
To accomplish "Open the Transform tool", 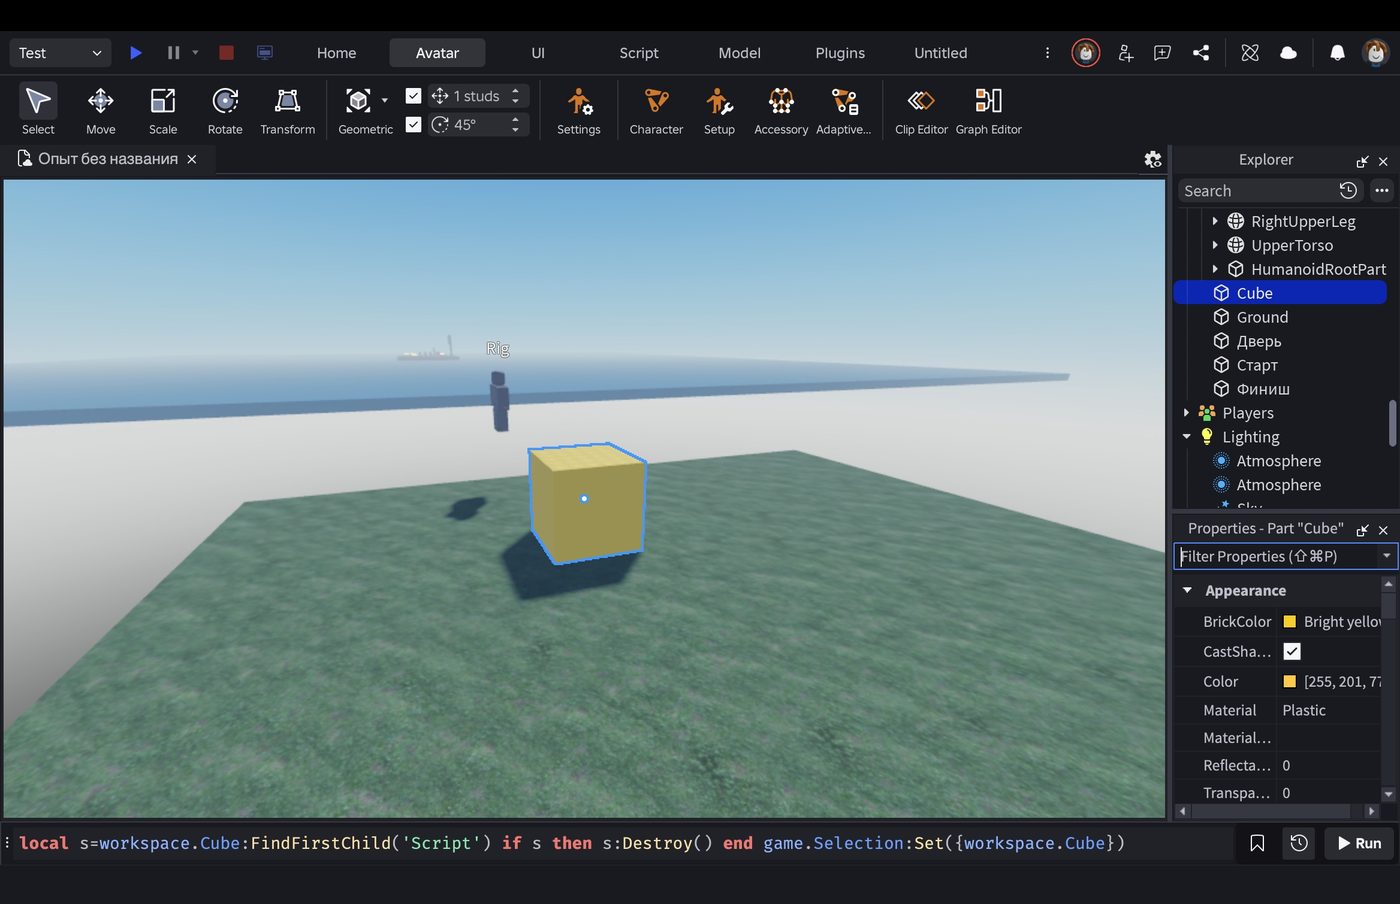I will point(287,110).
